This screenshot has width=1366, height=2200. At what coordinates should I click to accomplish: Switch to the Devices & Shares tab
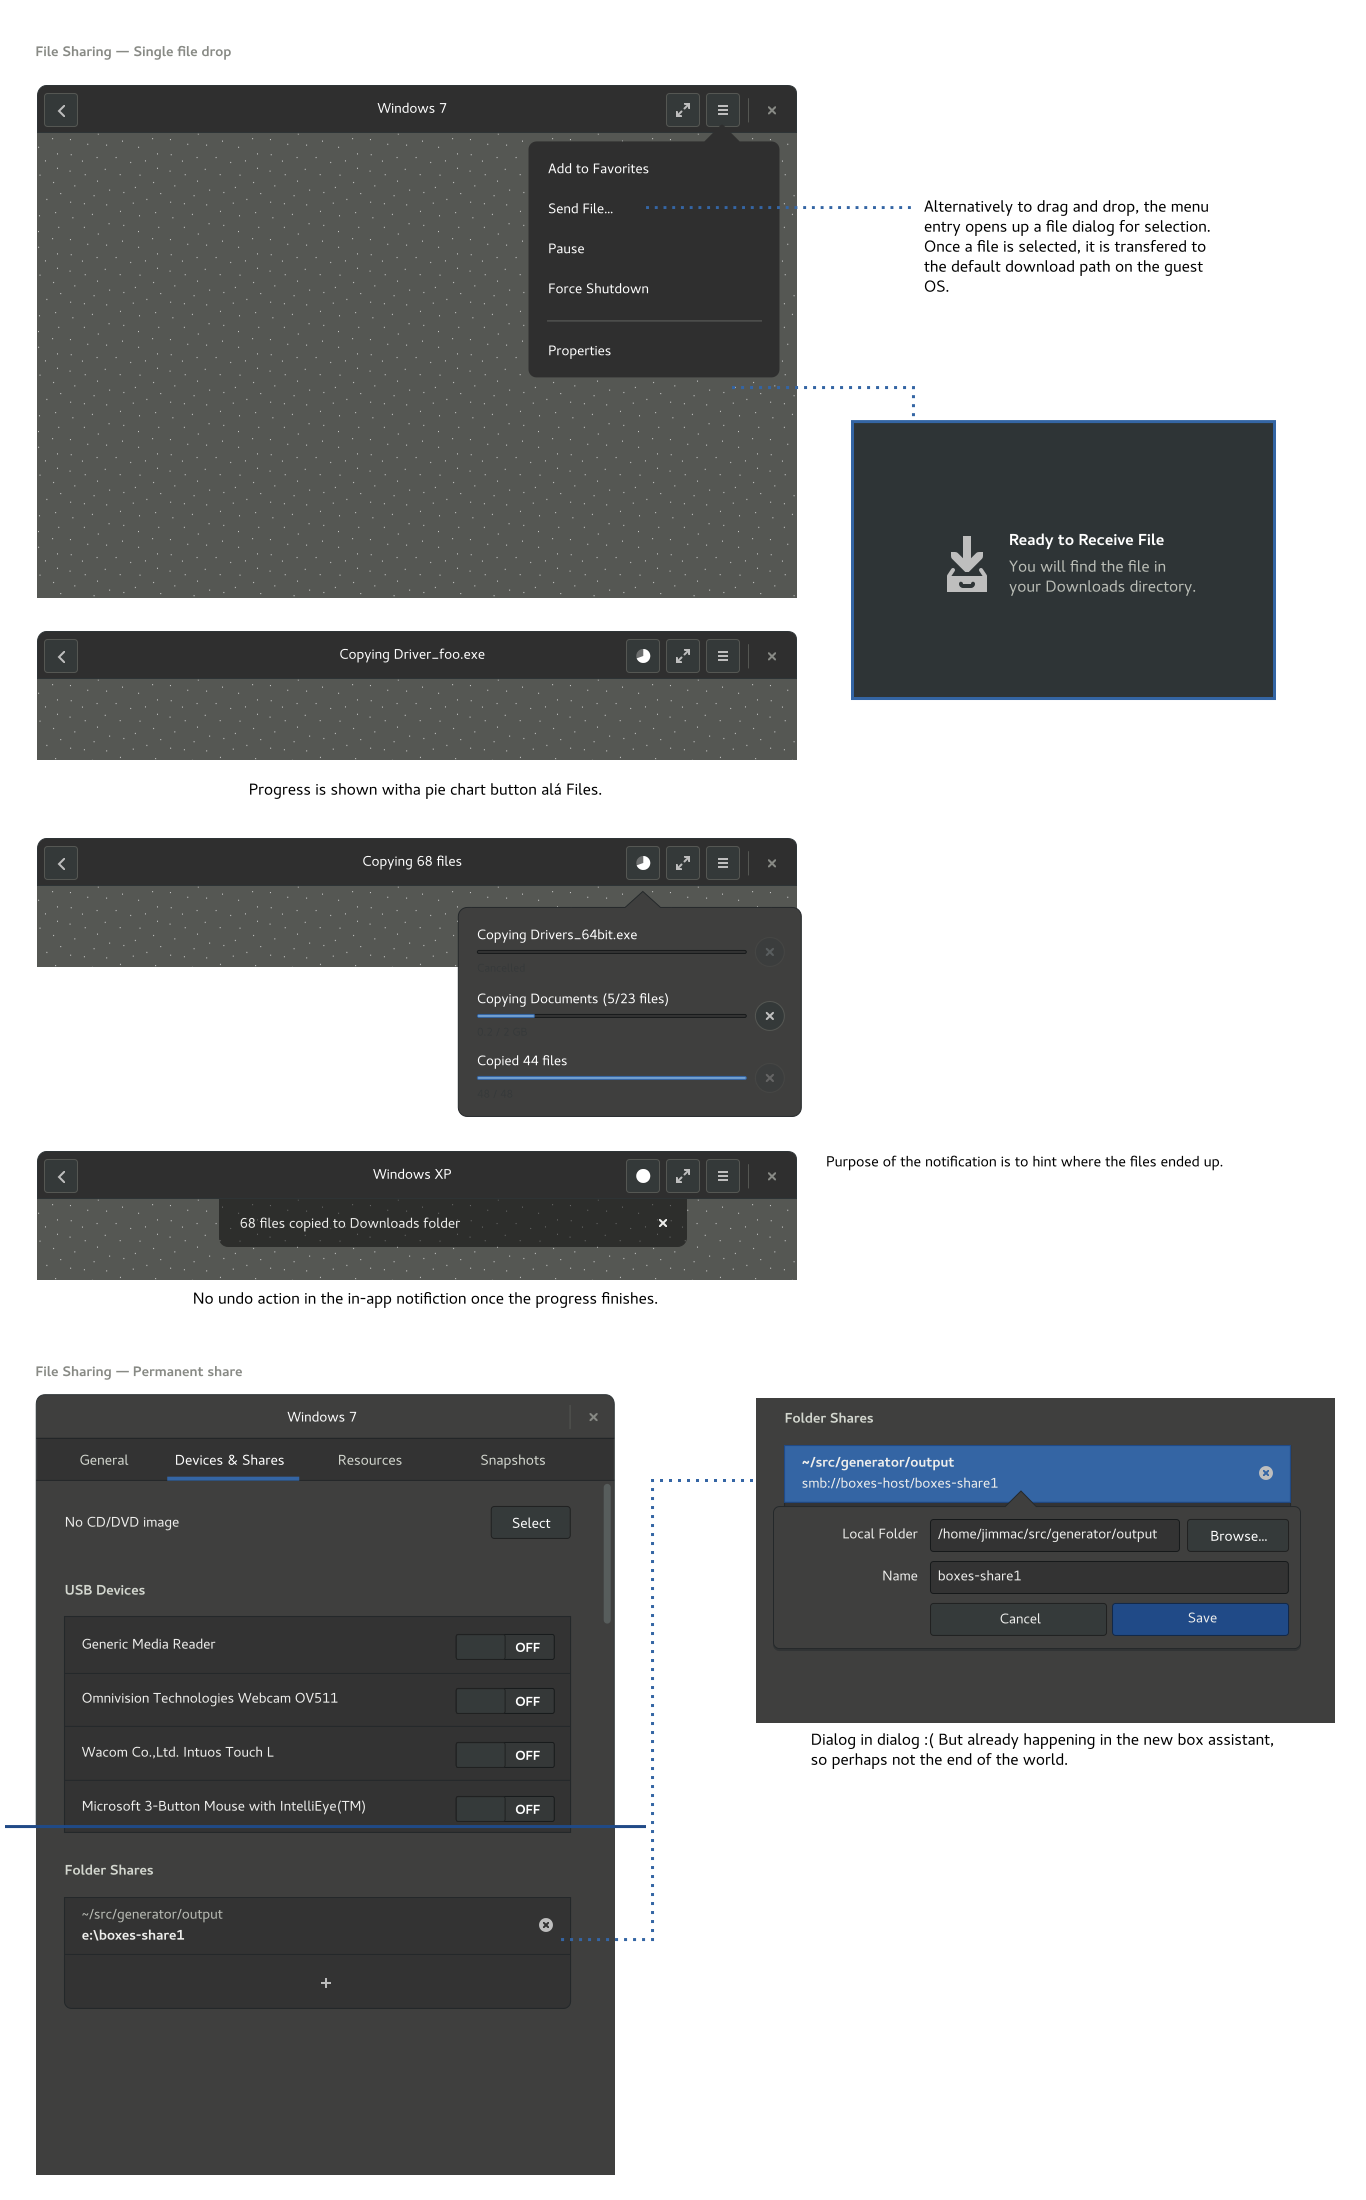tap(229, 1460)
